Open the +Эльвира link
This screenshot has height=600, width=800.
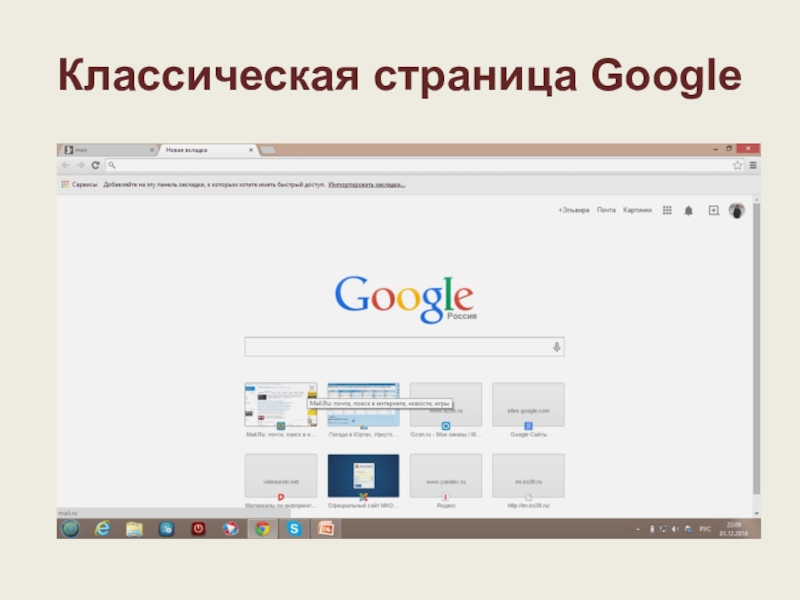[573, 210]
